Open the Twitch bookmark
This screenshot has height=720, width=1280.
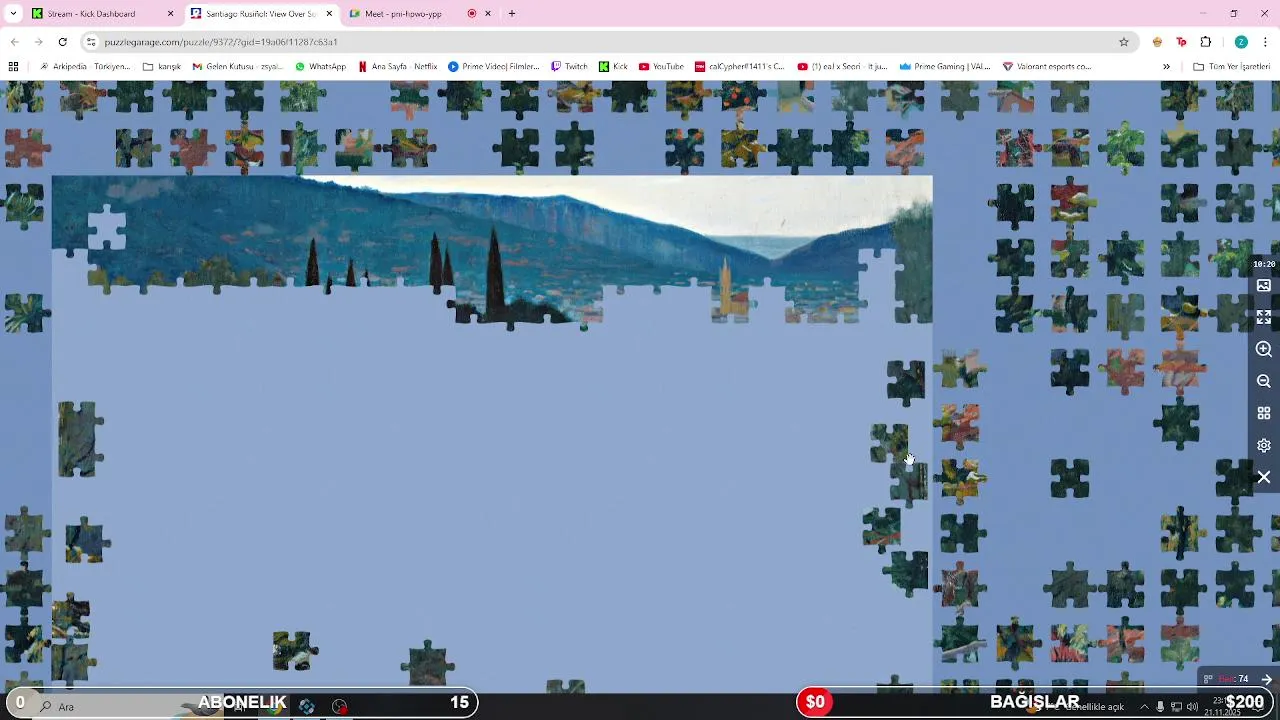[569, 66]
